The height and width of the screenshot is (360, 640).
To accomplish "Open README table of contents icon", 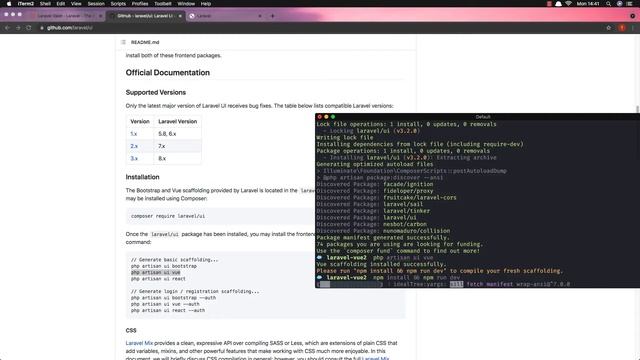I will 123,42.
